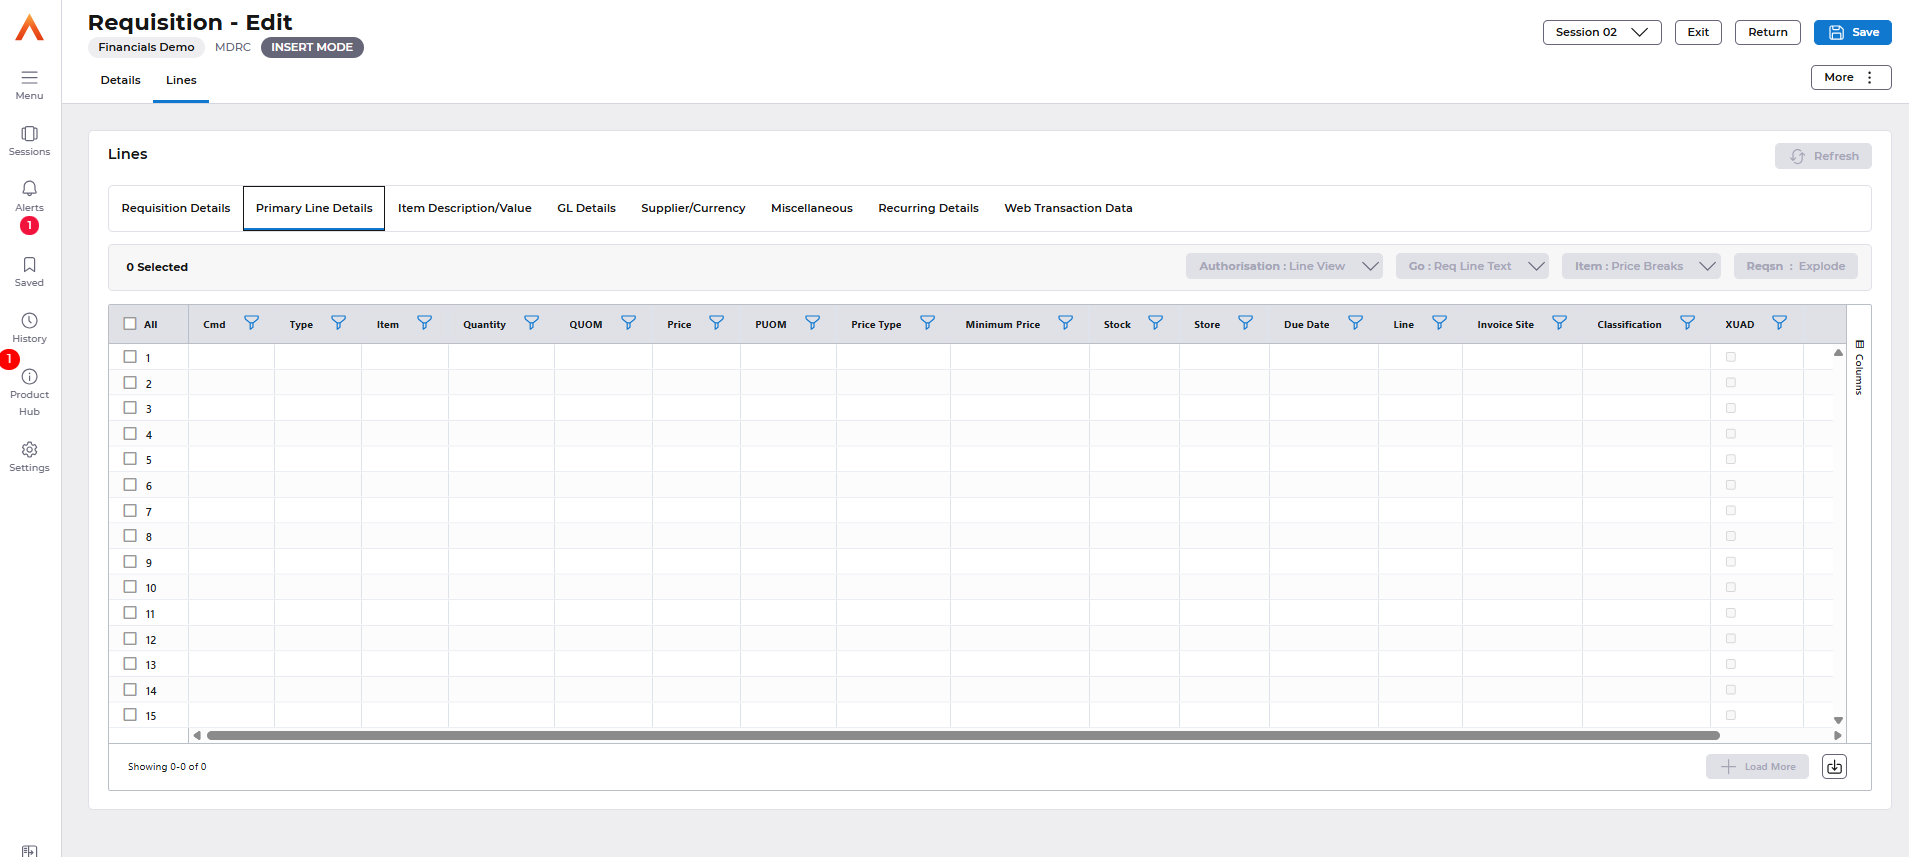Open Primary Line Details tab
The width and height of the screenshot is (1909, 857).
point(314,208)
